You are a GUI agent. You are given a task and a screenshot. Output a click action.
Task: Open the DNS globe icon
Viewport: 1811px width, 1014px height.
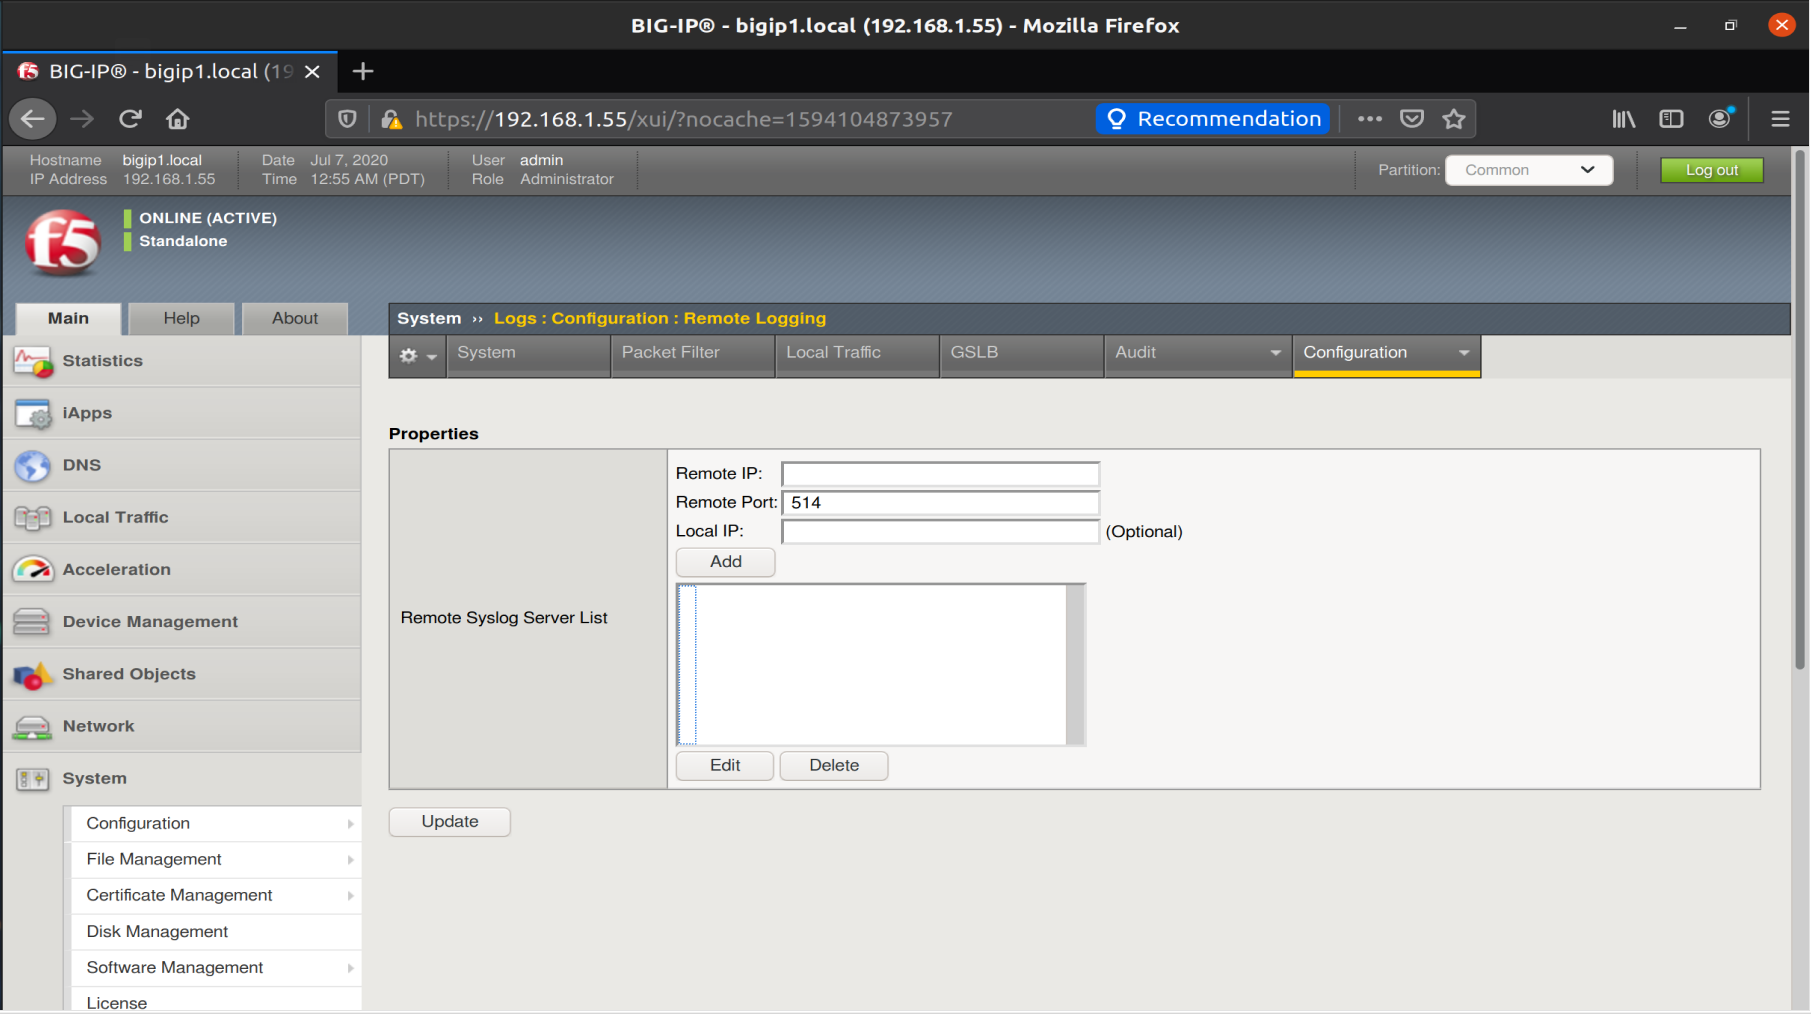(33, 466)
